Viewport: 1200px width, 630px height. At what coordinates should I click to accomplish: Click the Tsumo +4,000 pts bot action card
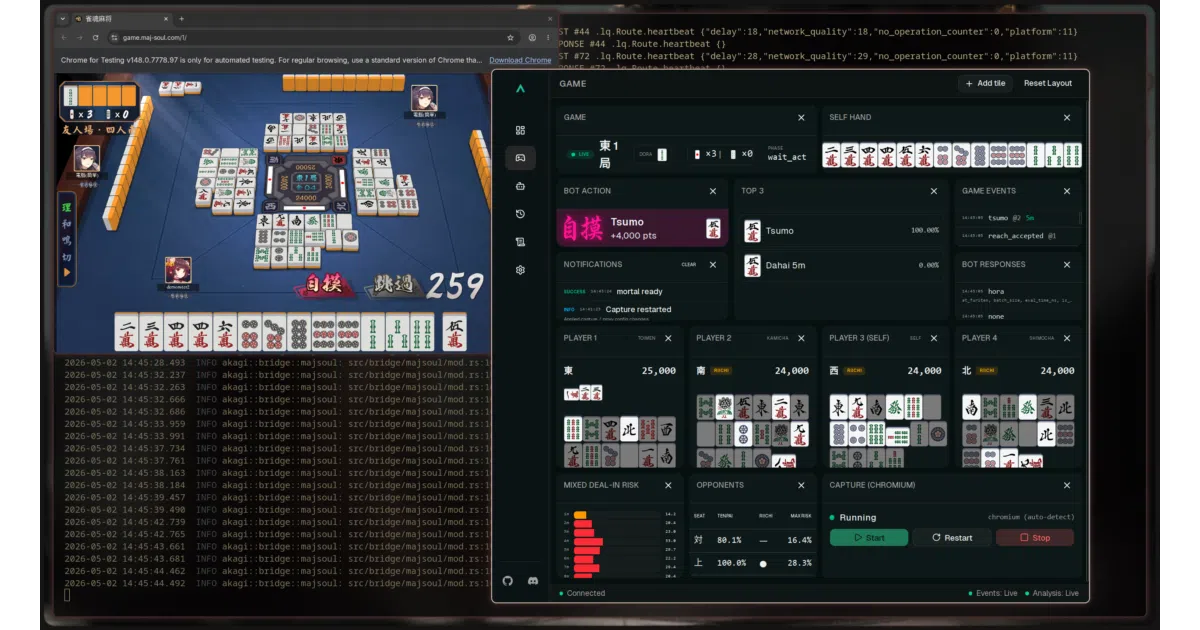point(642,228)
